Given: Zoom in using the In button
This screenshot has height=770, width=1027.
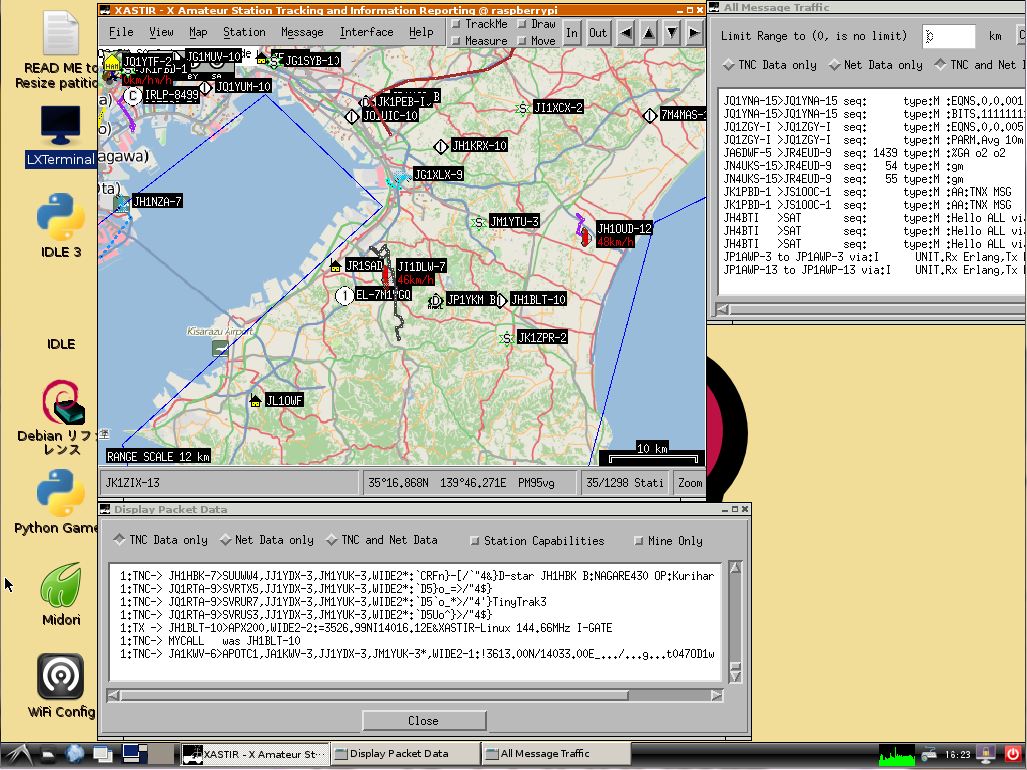Looking at the screenshot, I should (x=572, y=32).
